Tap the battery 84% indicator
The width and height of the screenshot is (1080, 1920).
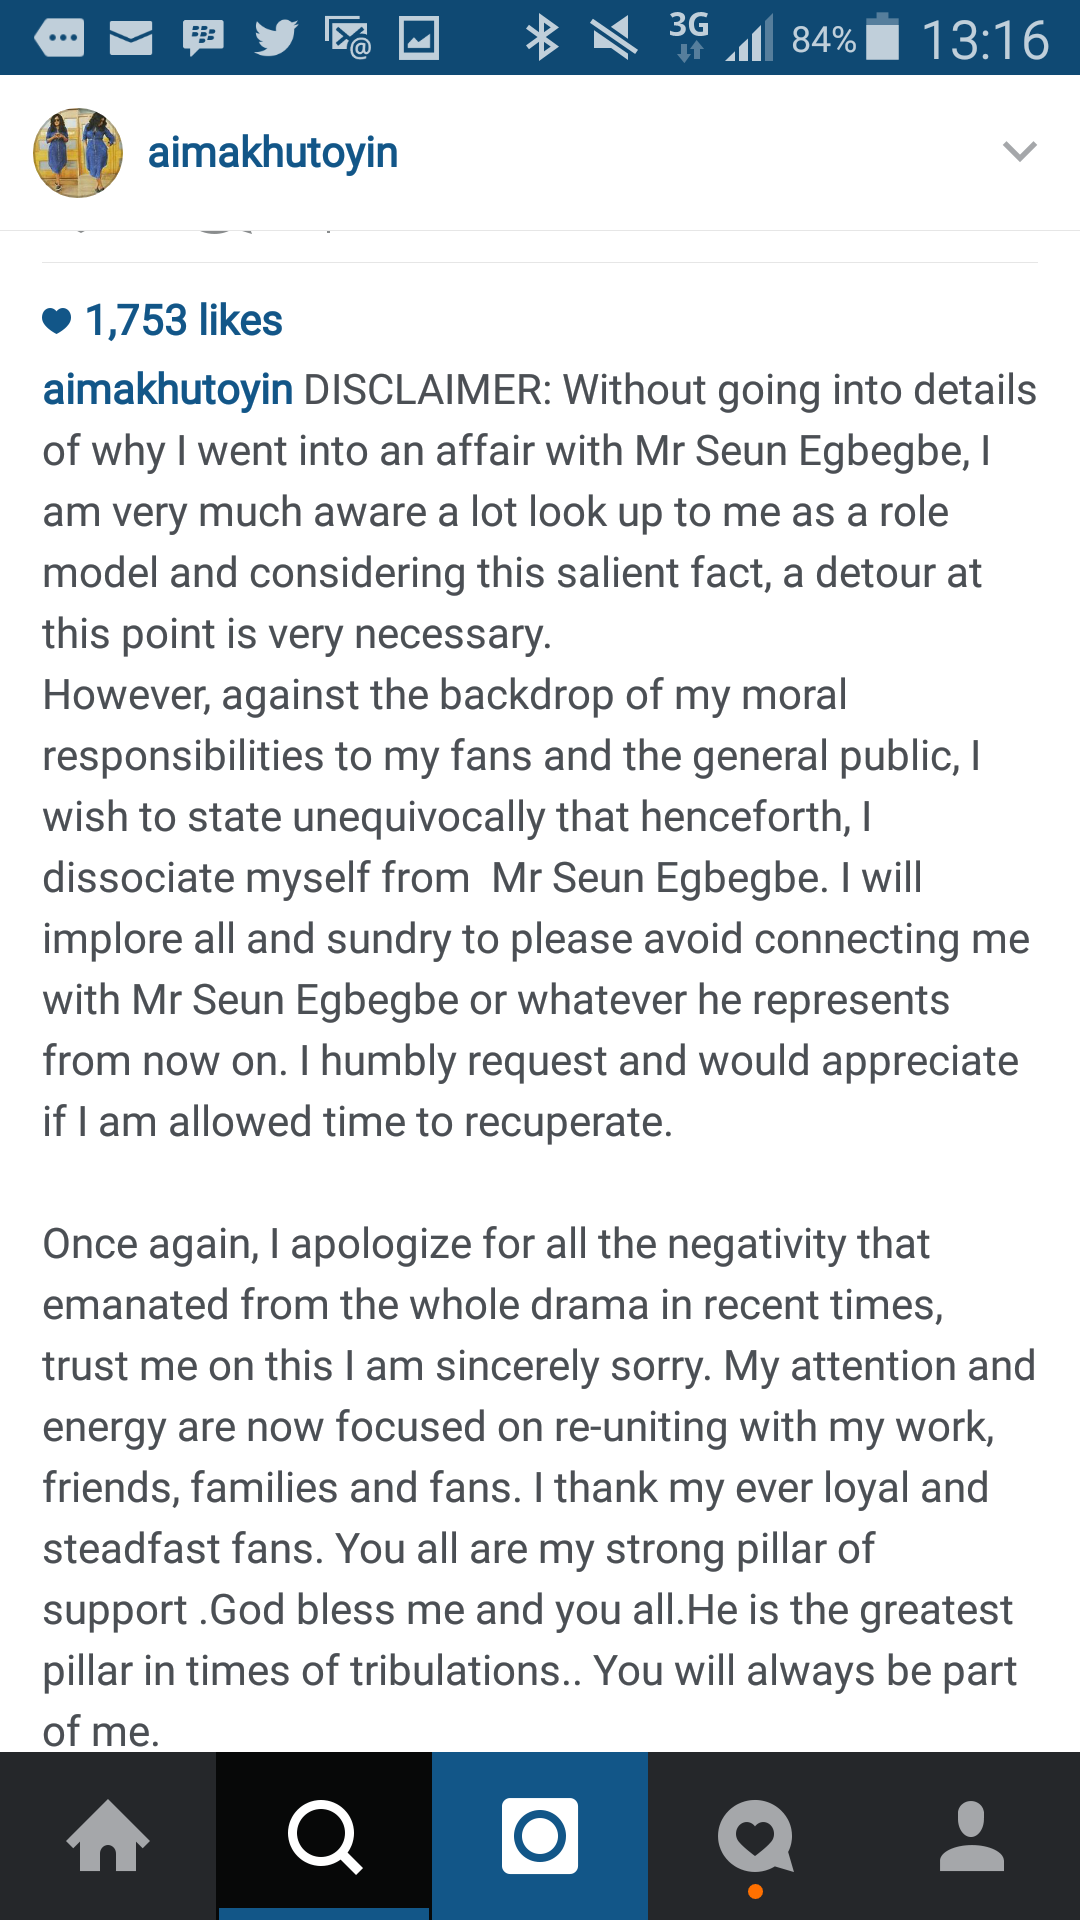click(x=846, y=39)
